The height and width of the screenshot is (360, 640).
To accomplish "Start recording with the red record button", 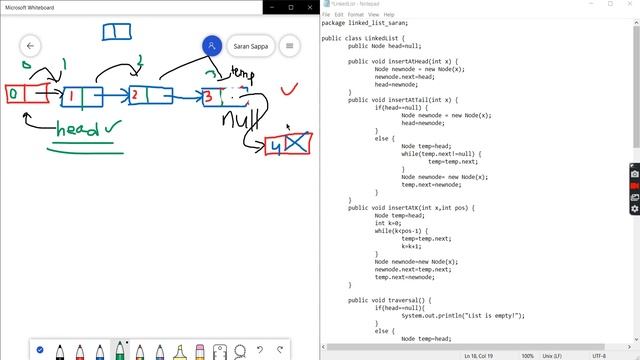I will (635, 186).
